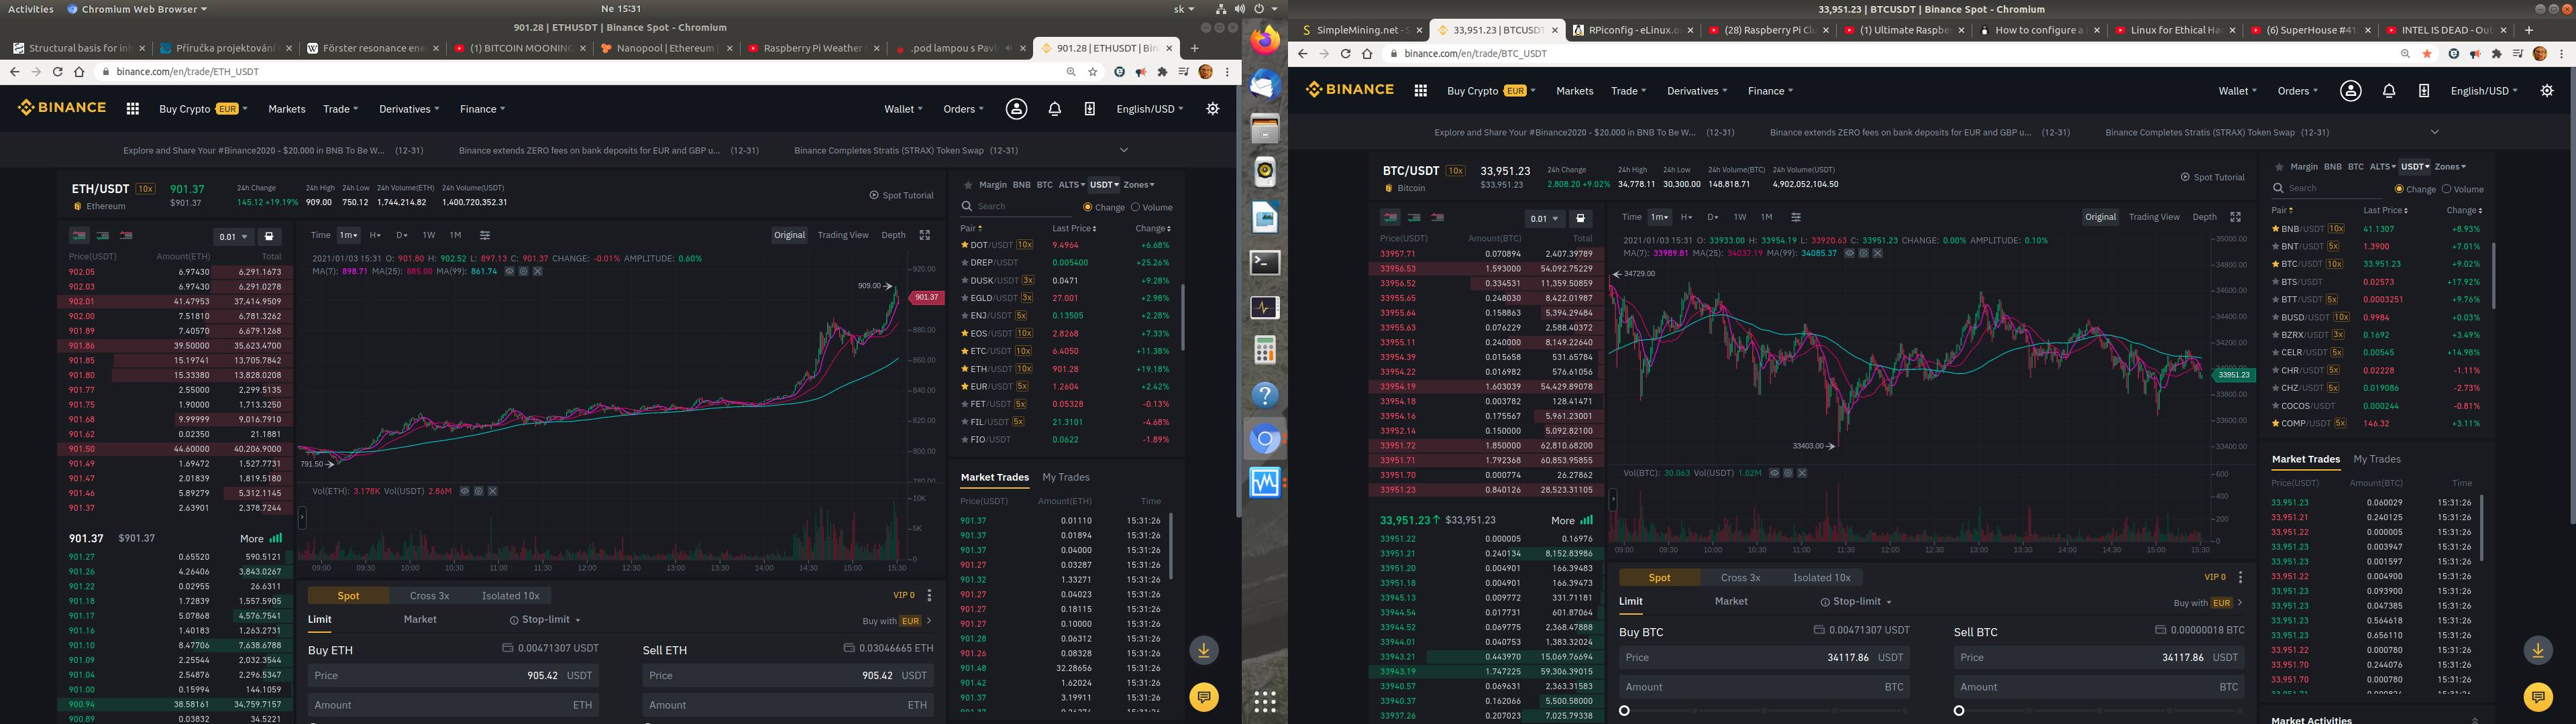
Task: Select Volume radio button in ETH window
Action: pos(1135,208)
